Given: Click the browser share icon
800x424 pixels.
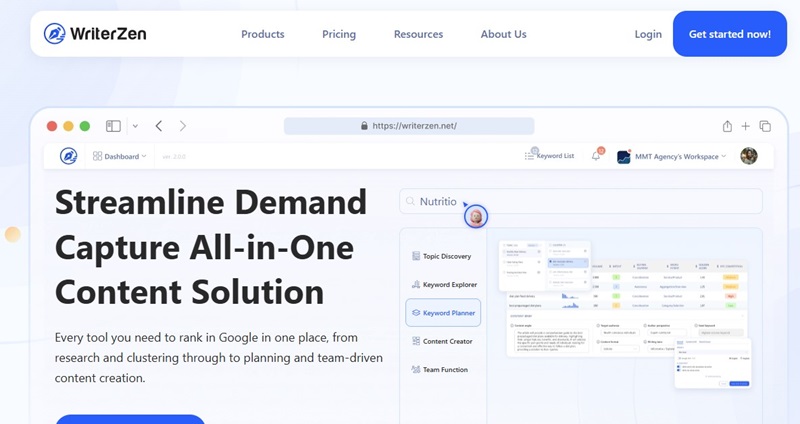Looking at the screenshot, I should tap(727, 126).
